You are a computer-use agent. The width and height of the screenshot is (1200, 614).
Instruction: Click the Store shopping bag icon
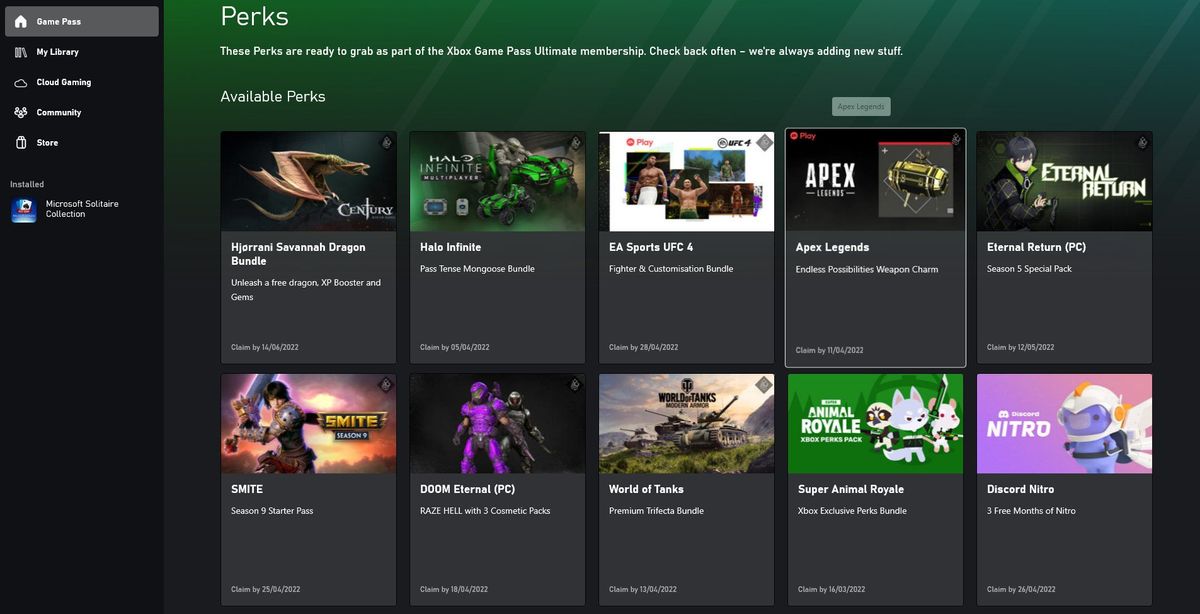point(22,142)
